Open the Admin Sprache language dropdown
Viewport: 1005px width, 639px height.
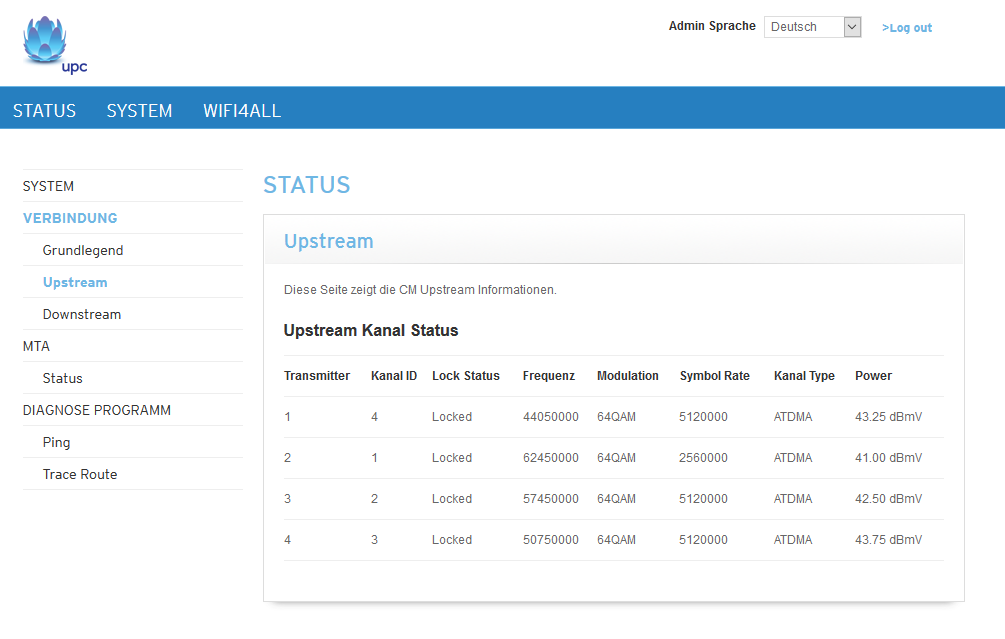click(812, 27)
